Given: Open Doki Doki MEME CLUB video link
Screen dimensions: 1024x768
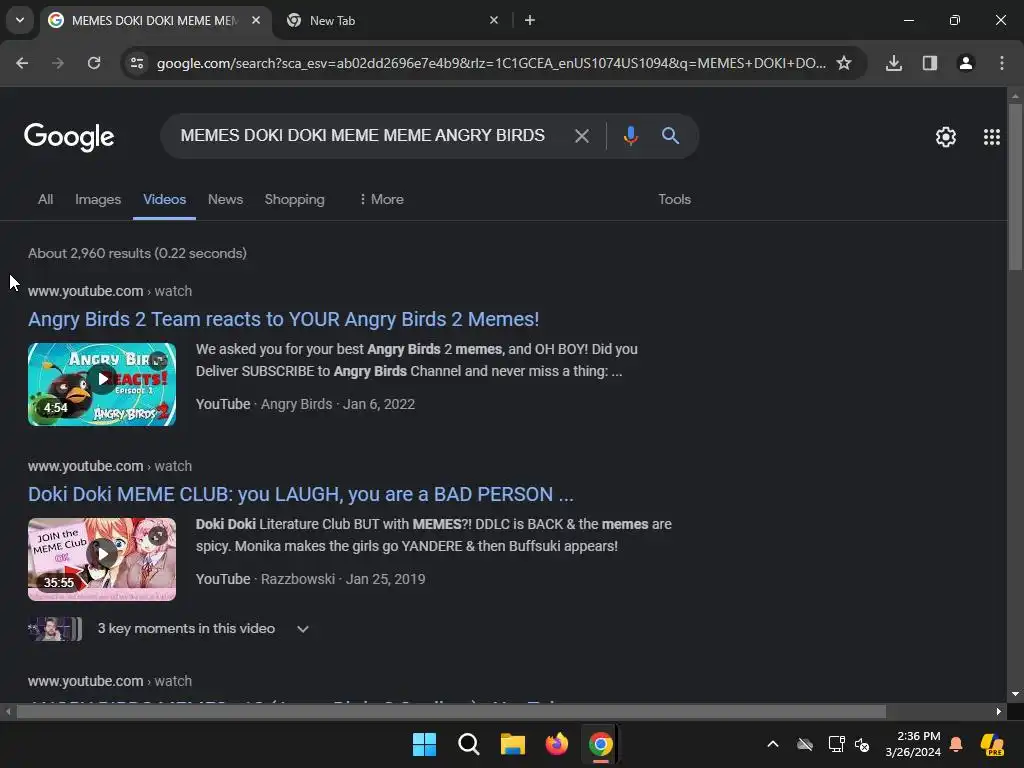Looking at the screenshot, I should click(300, 494).
